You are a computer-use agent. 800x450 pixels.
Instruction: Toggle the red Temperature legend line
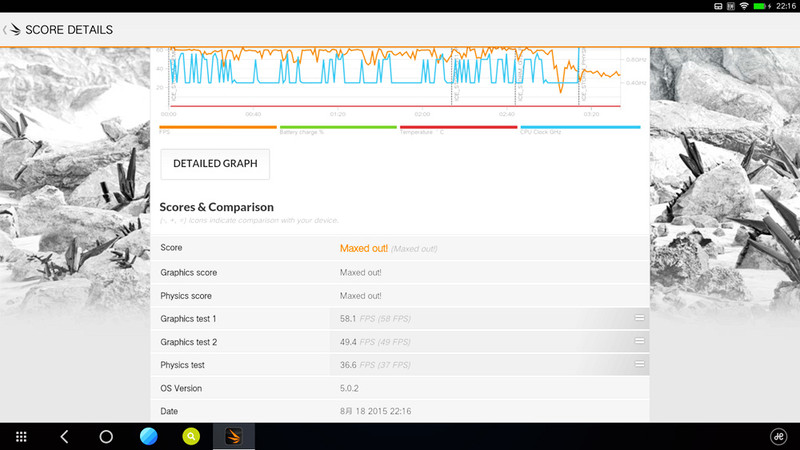[458, 127]
